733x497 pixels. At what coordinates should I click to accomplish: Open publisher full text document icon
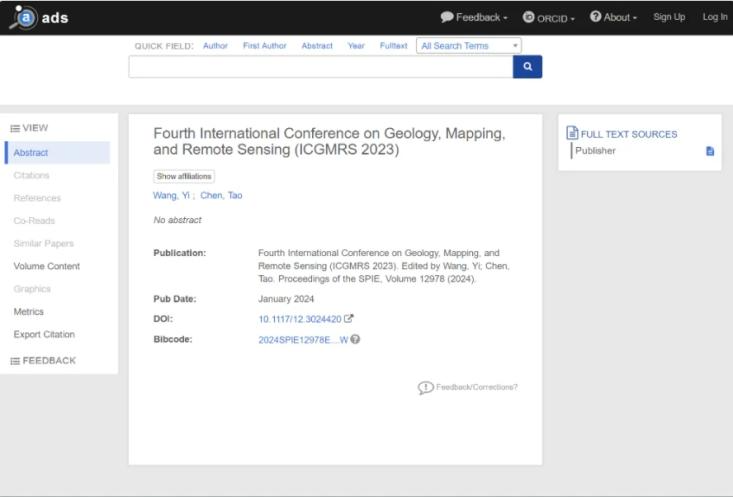click(x=710, y=151)
